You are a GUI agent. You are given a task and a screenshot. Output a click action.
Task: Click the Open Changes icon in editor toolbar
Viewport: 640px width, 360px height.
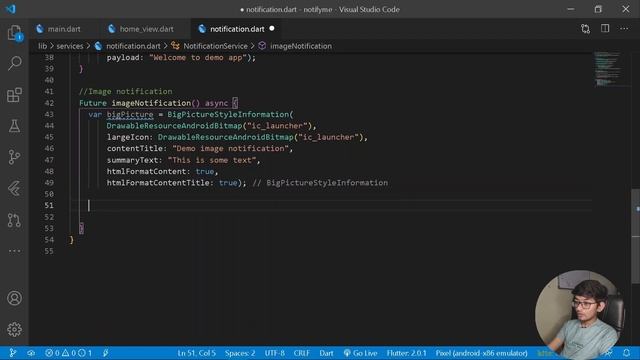[x=585, y=29]
